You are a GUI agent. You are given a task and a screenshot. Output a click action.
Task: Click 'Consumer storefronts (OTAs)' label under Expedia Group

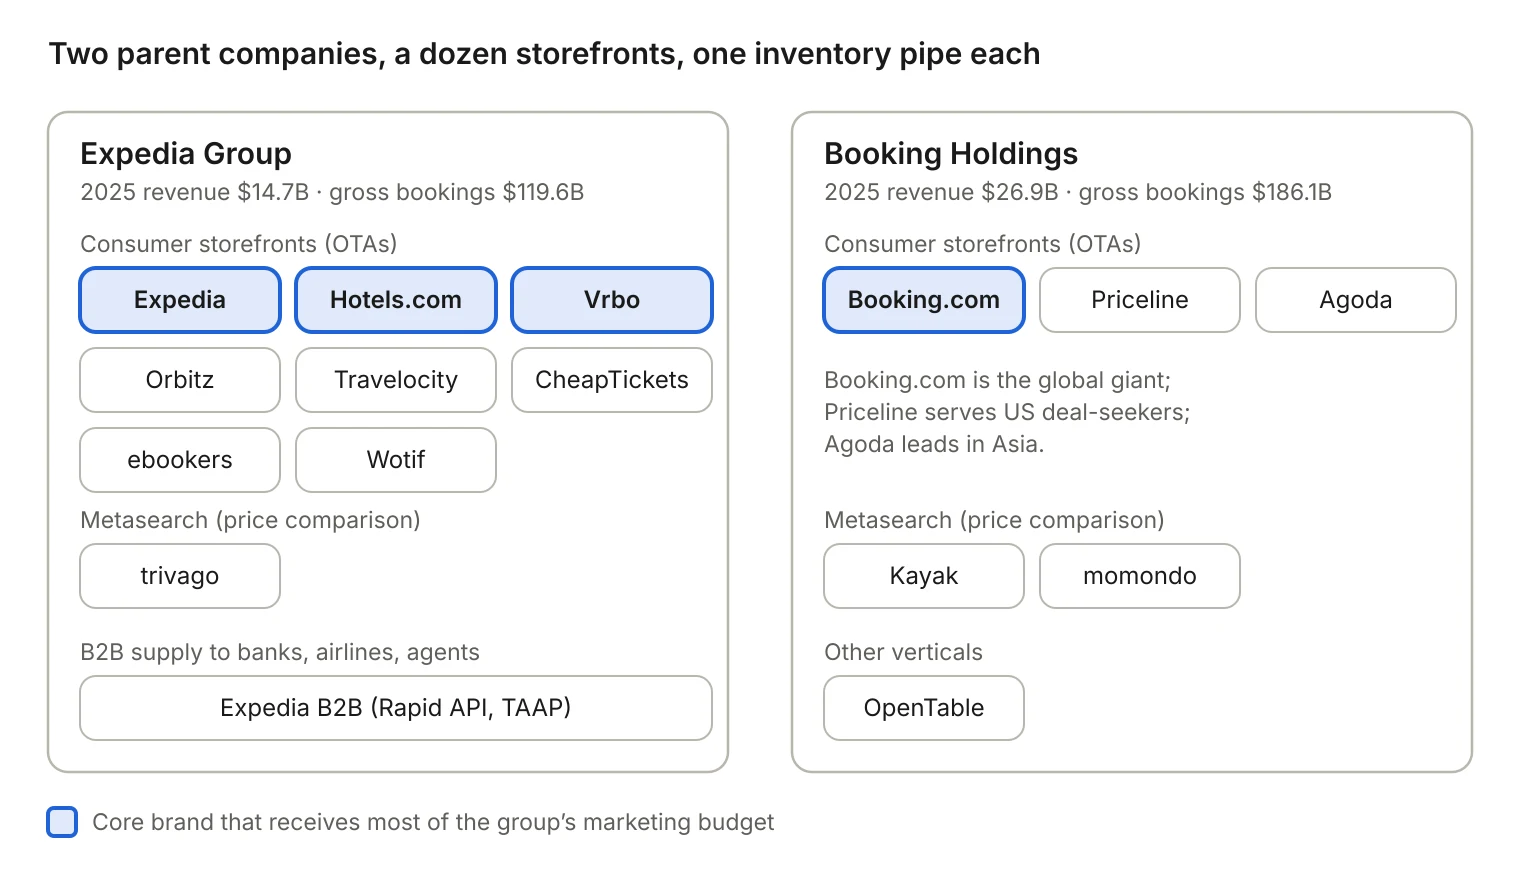pos(239,244)
